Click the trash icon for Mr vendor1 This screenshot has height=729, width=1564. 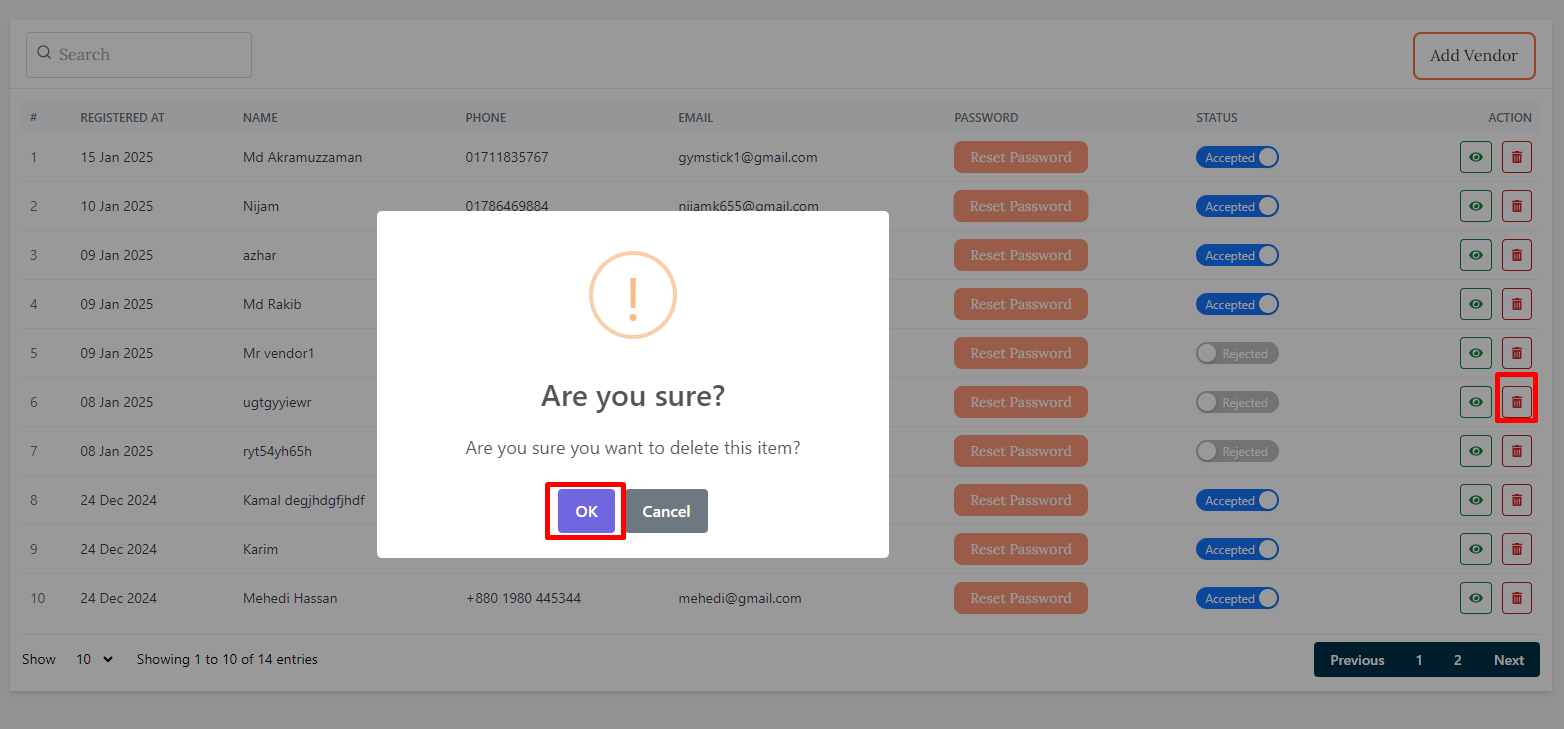click(1516, 353)
